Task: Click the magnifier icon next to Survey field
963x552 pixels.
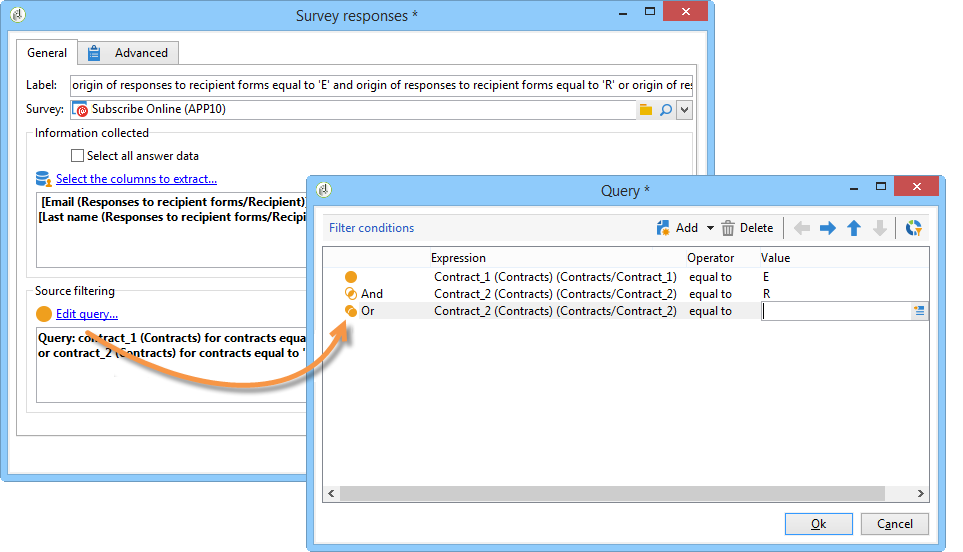Action: pos(666,110)
